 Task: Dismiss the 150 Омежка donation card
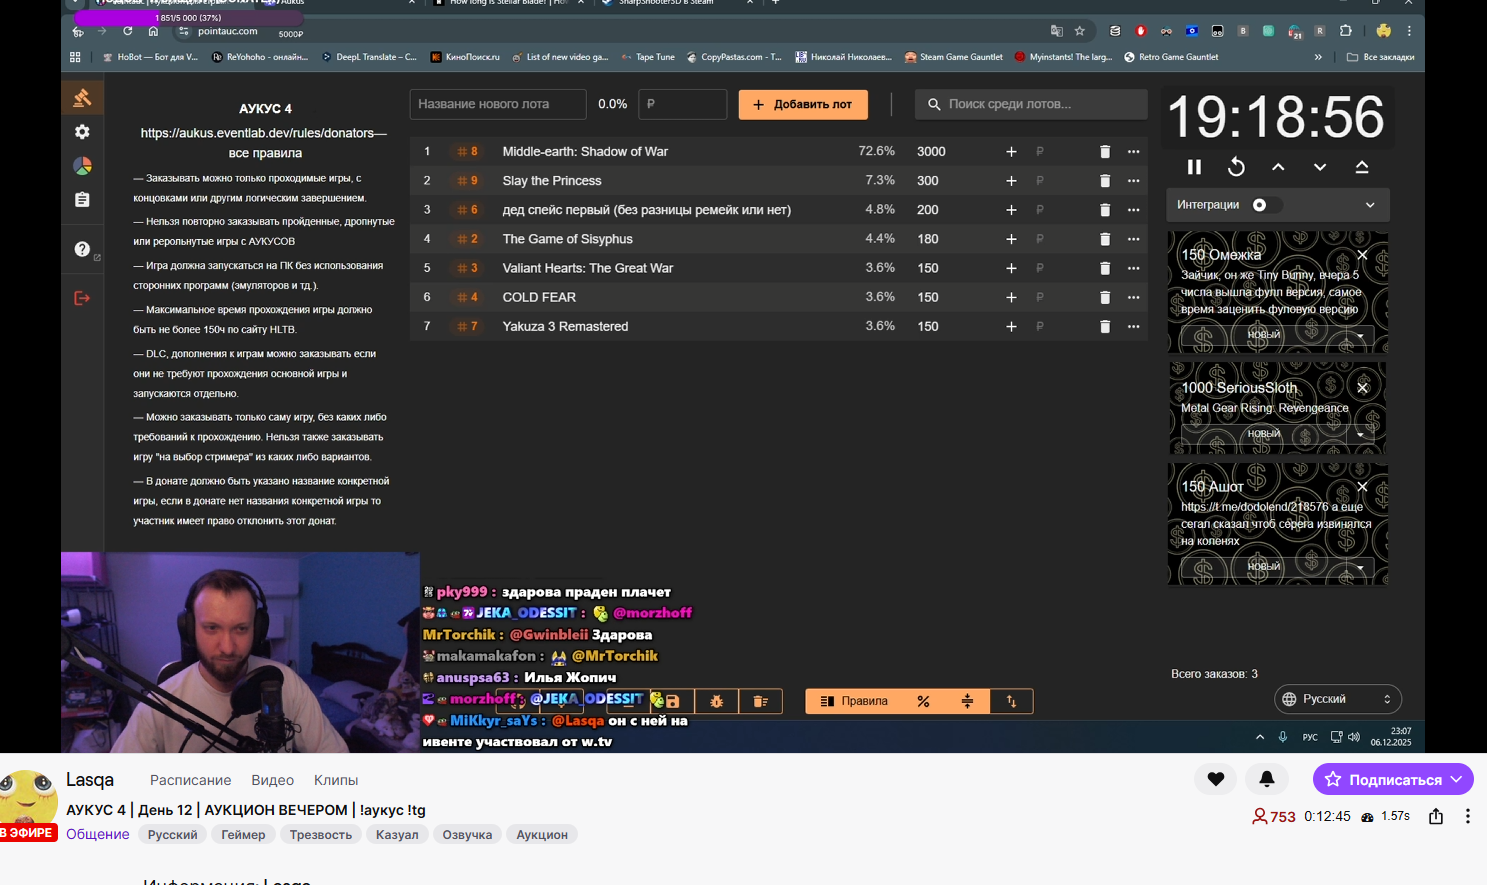(x=1362, y=255)
